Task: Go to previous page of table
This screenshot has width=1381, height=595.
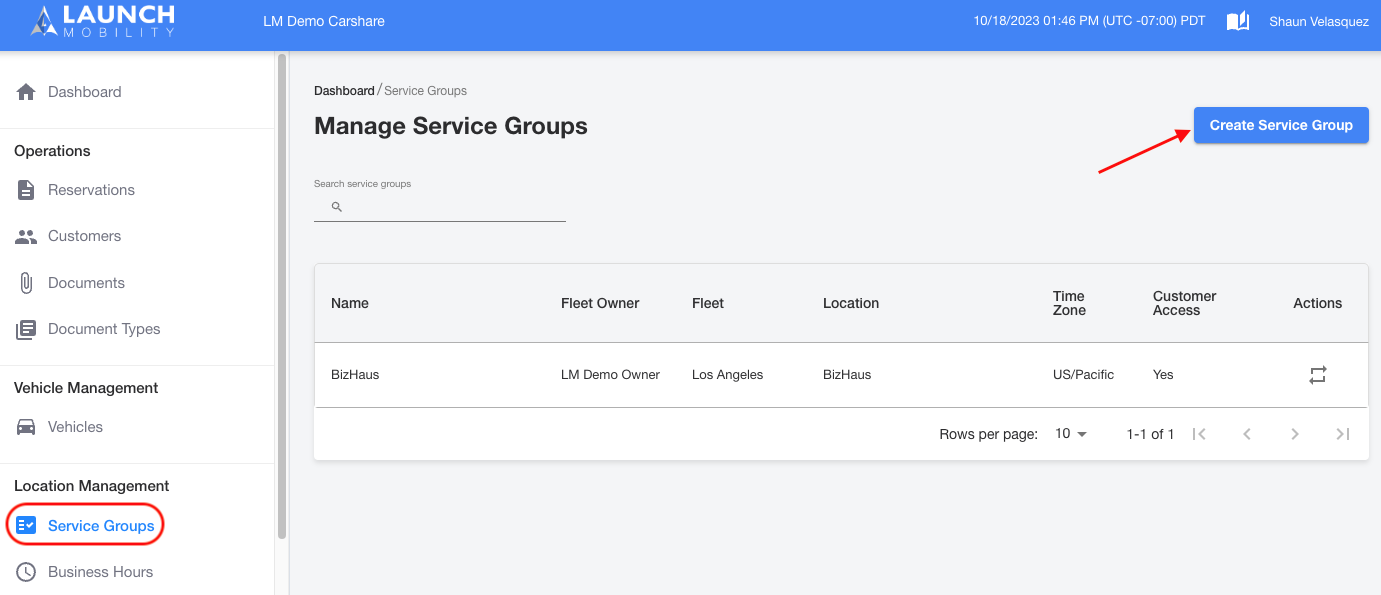Action: click(x=1247, y=434)
